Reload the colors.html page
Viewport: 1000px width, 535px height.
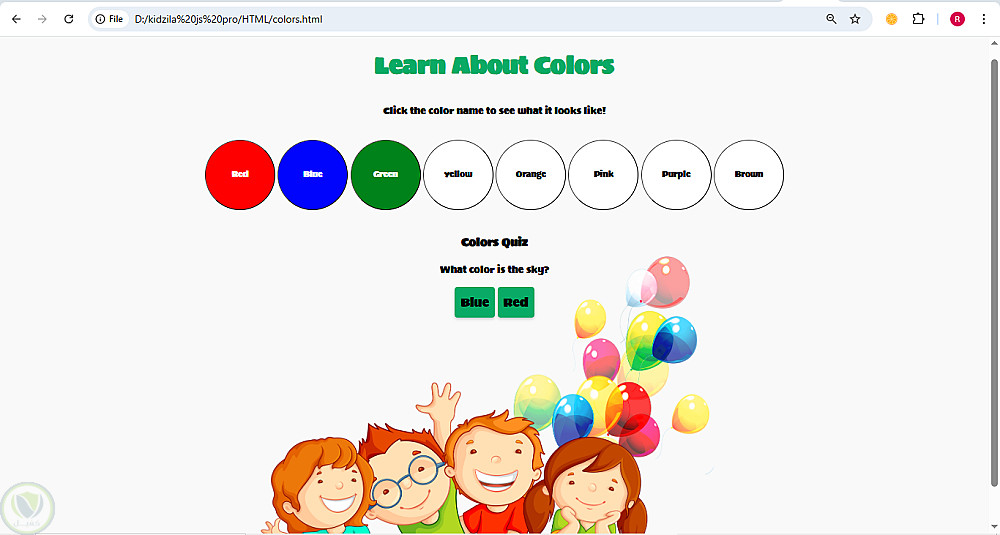click(x=69, y=19)
